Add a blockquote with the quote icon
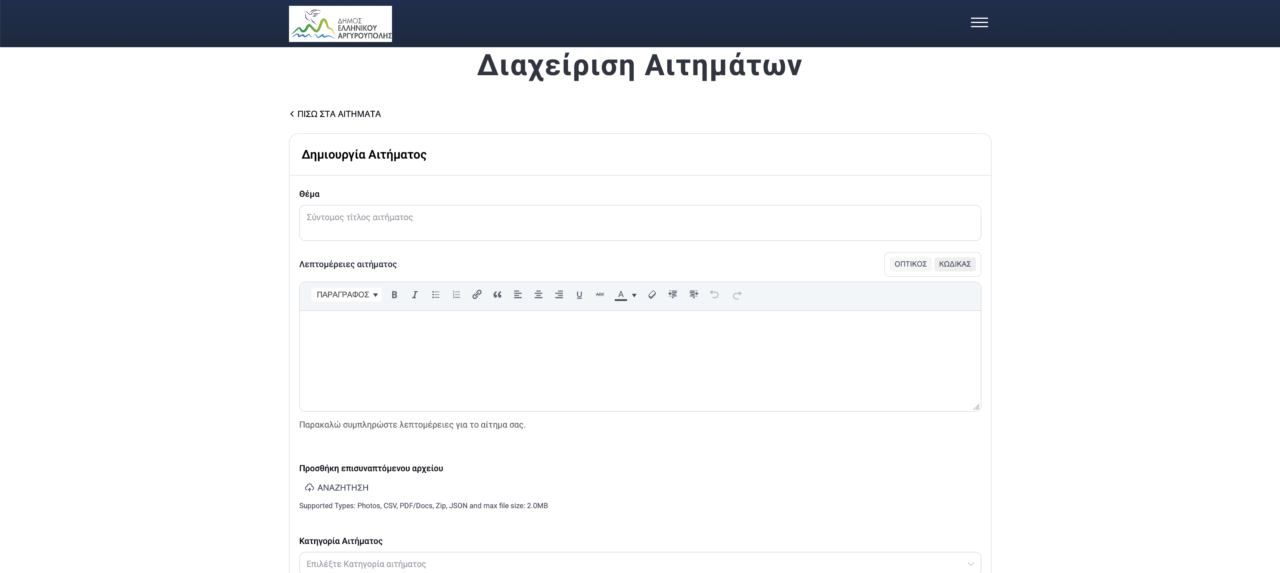 coord(497,295)
